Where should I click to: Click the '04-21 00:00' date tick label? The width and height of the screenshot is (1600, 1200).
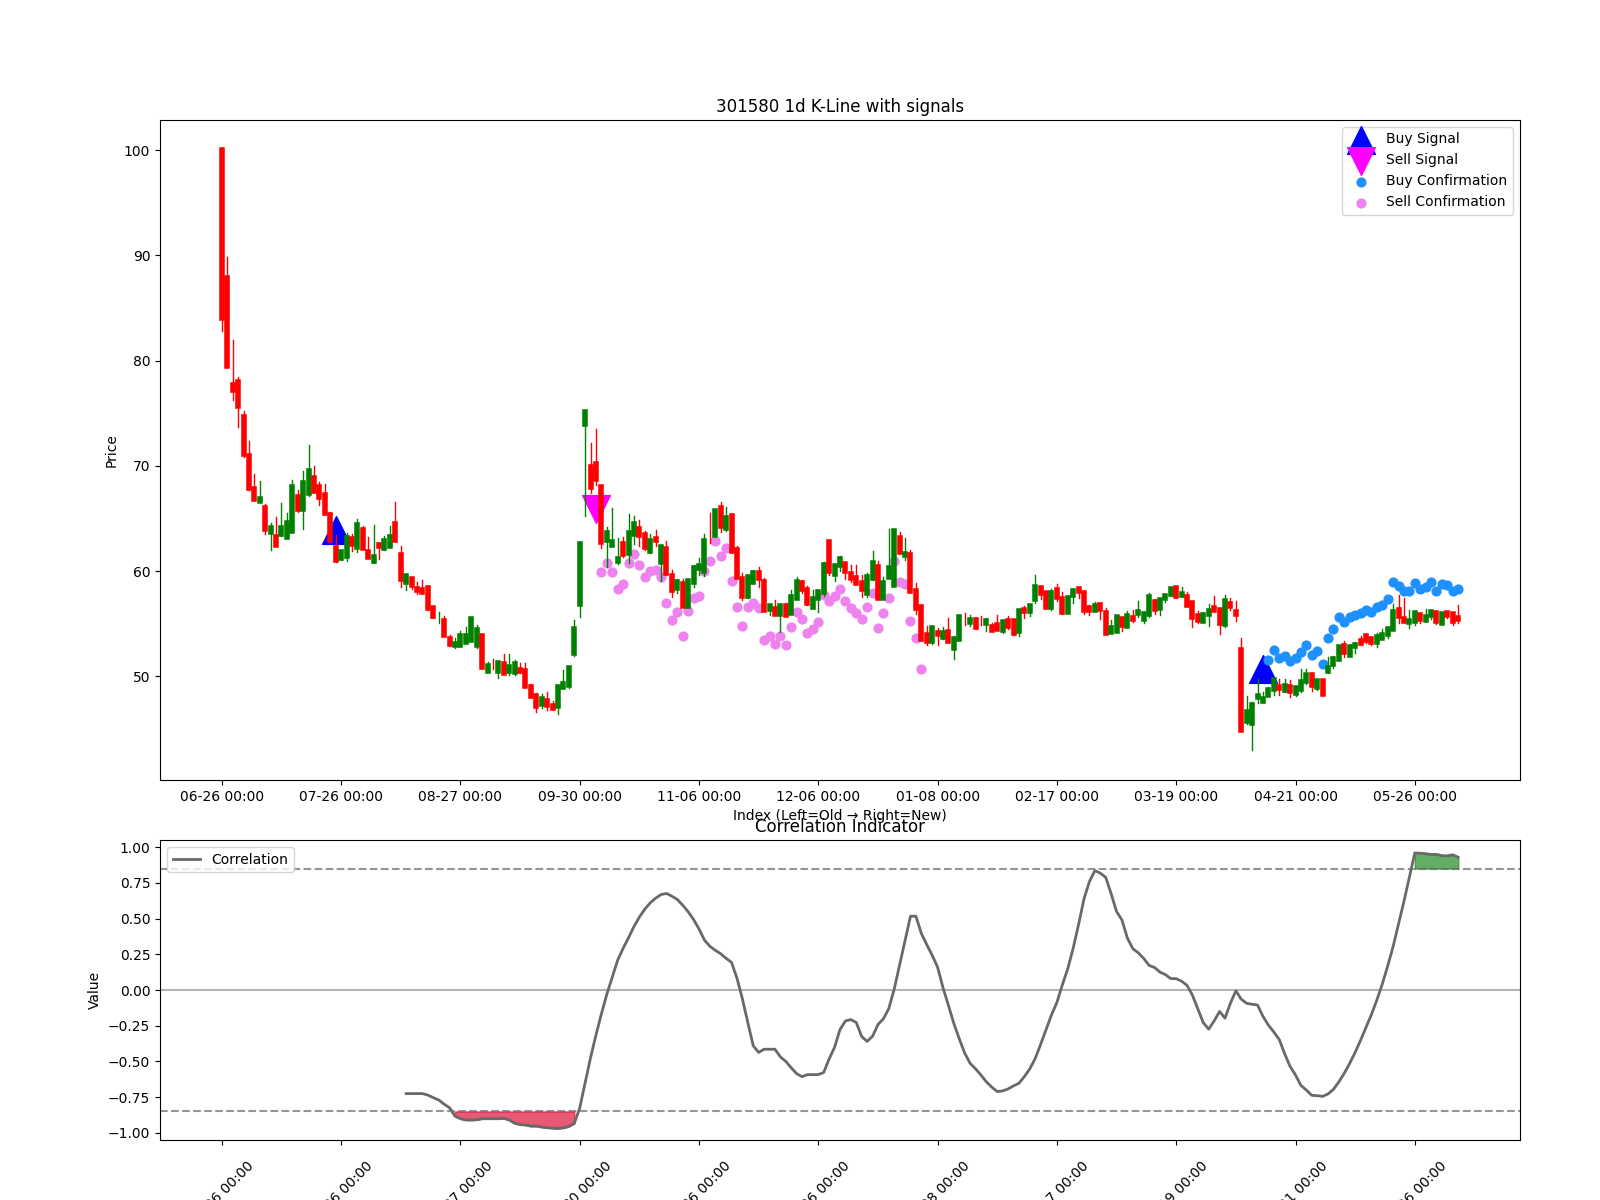[1296, 797]
